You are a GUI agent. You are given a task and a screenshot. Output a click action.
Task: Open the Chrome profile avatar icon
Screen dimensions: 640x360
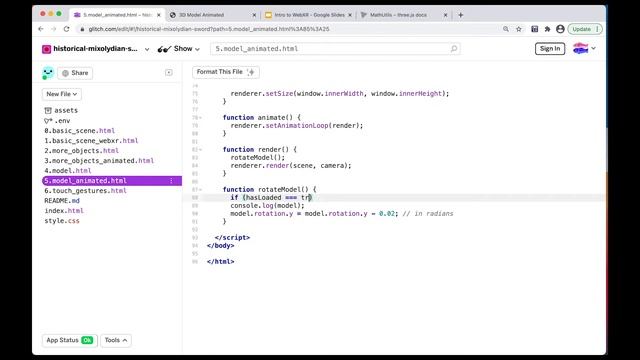pyautogui.click(x=560, y=29)
